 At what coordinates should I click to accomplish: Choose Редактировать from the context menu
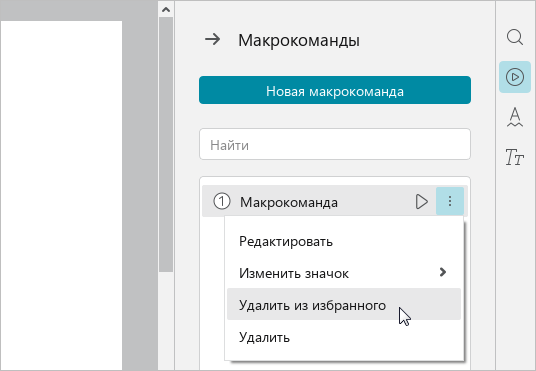pyautogui.click(x=344, y=241)
